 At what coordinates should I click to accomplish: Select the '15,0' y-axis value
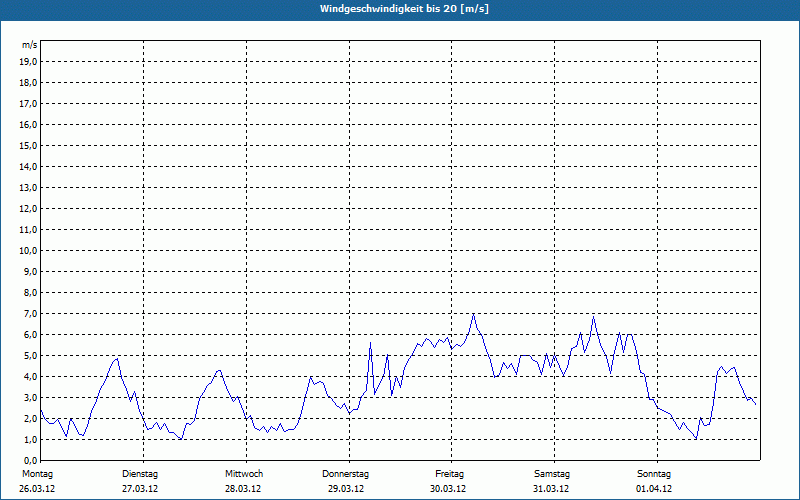[28, 145]
